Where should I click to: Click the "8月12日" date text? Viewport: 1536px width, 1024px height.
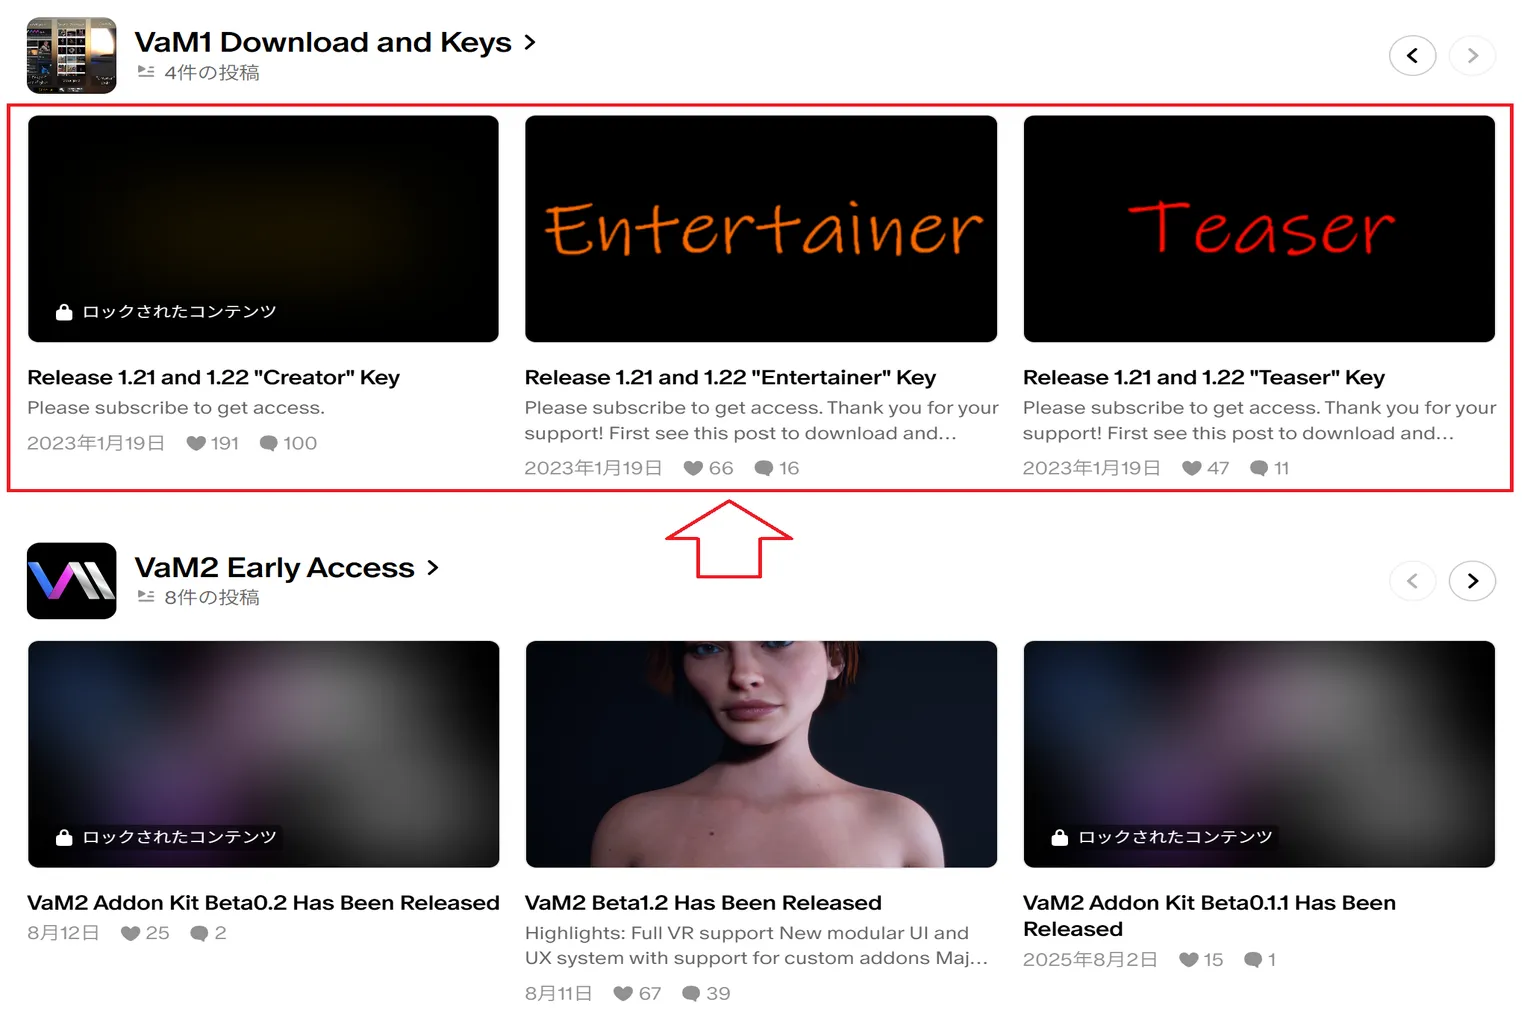[x=63, y=933]
